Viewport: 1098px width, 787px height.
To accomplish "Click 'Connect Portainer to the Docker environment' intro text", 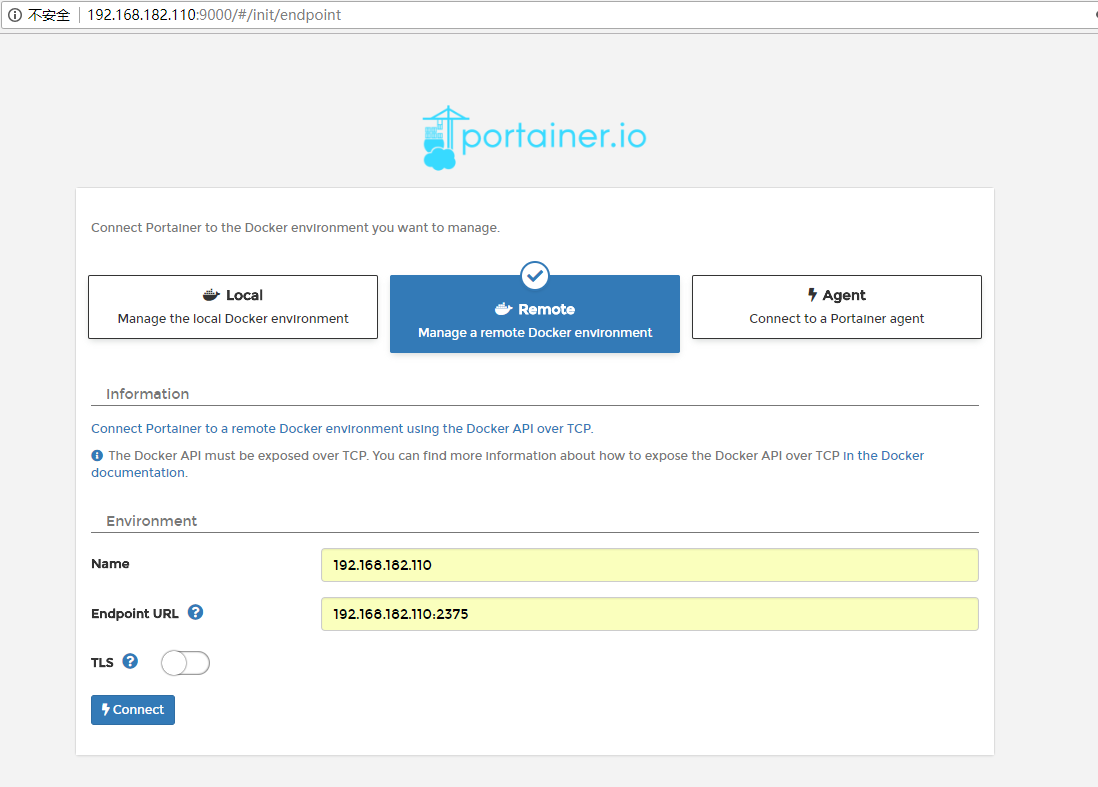I will coord(296,228).
